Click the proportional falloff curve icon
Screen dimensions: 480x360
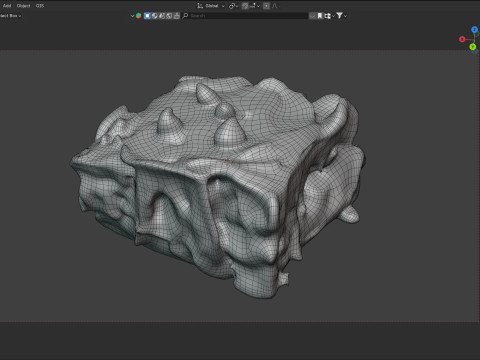pos(275,6)
